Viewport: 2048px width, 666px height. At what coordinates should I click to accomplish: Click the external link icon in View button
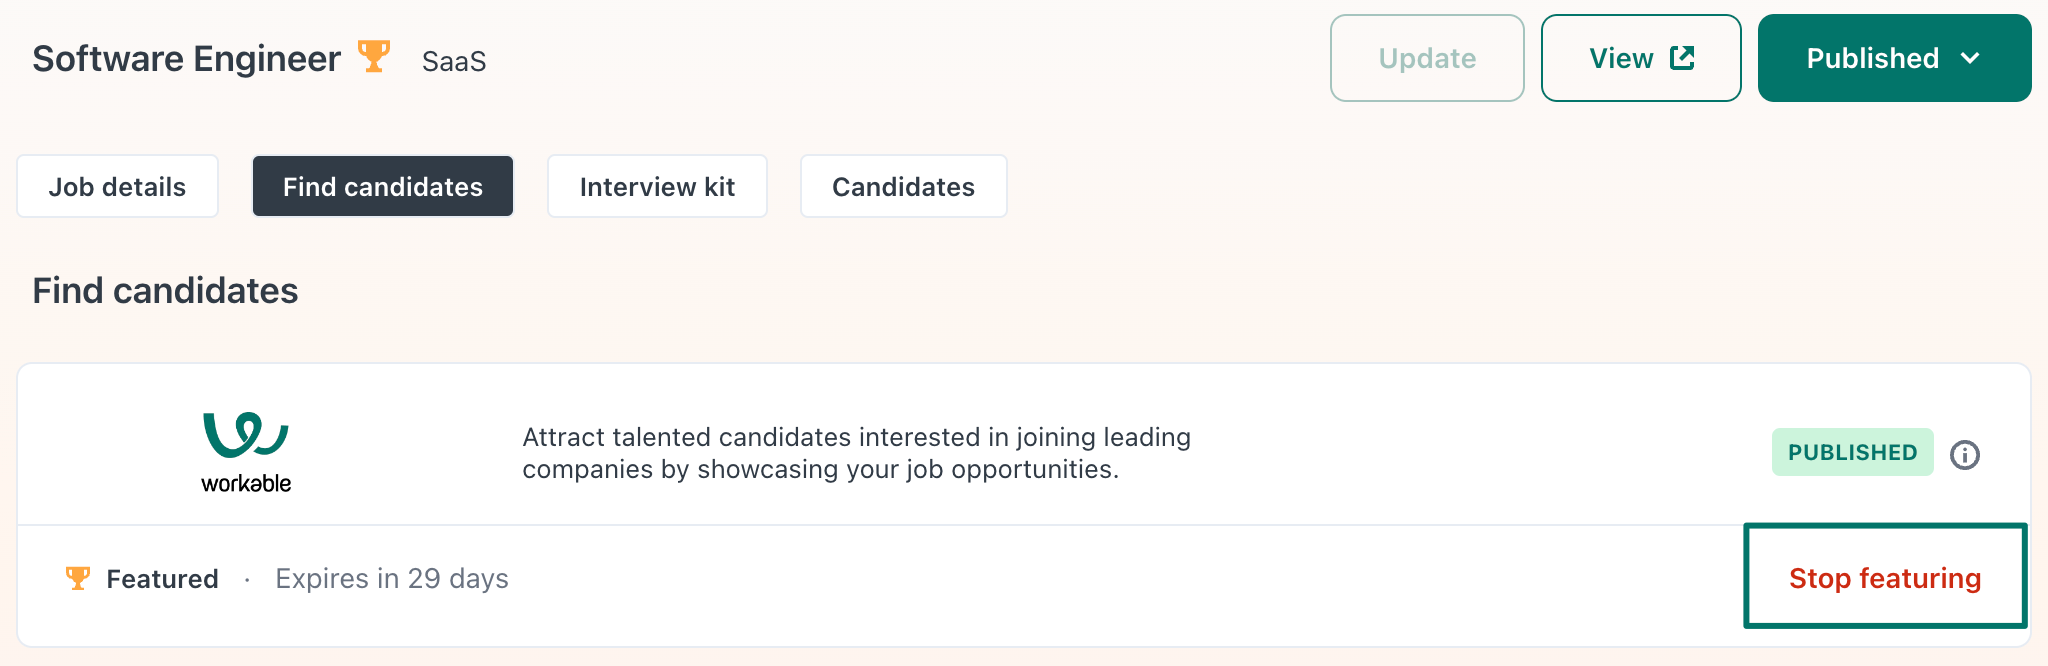(x=1682, y=58)
